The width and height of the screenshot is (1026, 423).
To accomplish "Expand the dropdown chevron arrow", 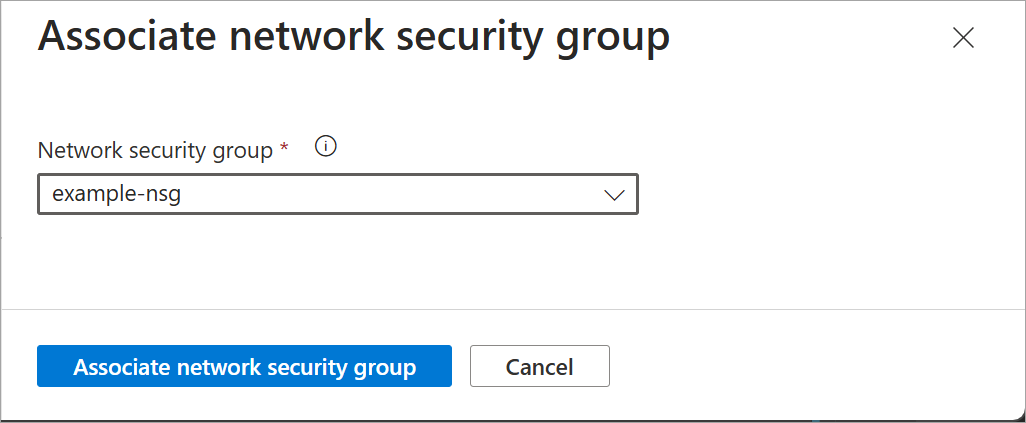I will pyautogui.click(x=613, y=195).
